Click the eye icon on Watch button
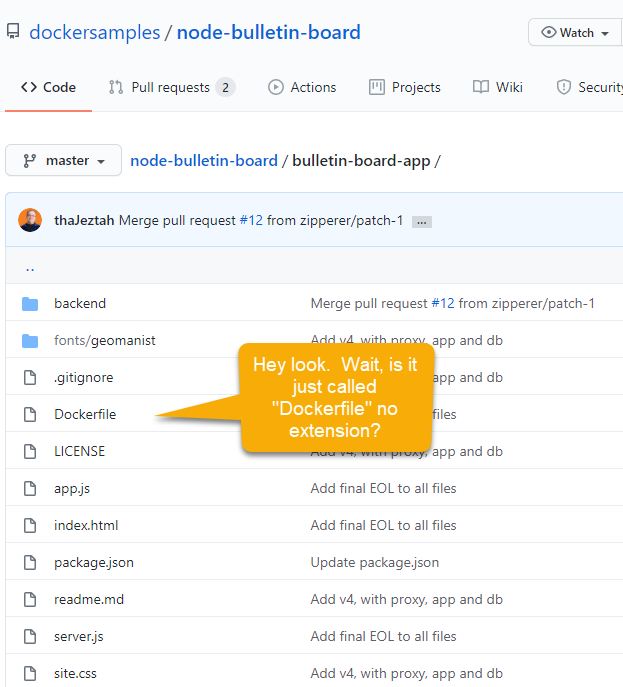The image size is (623, 687). (x=549, y=32)
